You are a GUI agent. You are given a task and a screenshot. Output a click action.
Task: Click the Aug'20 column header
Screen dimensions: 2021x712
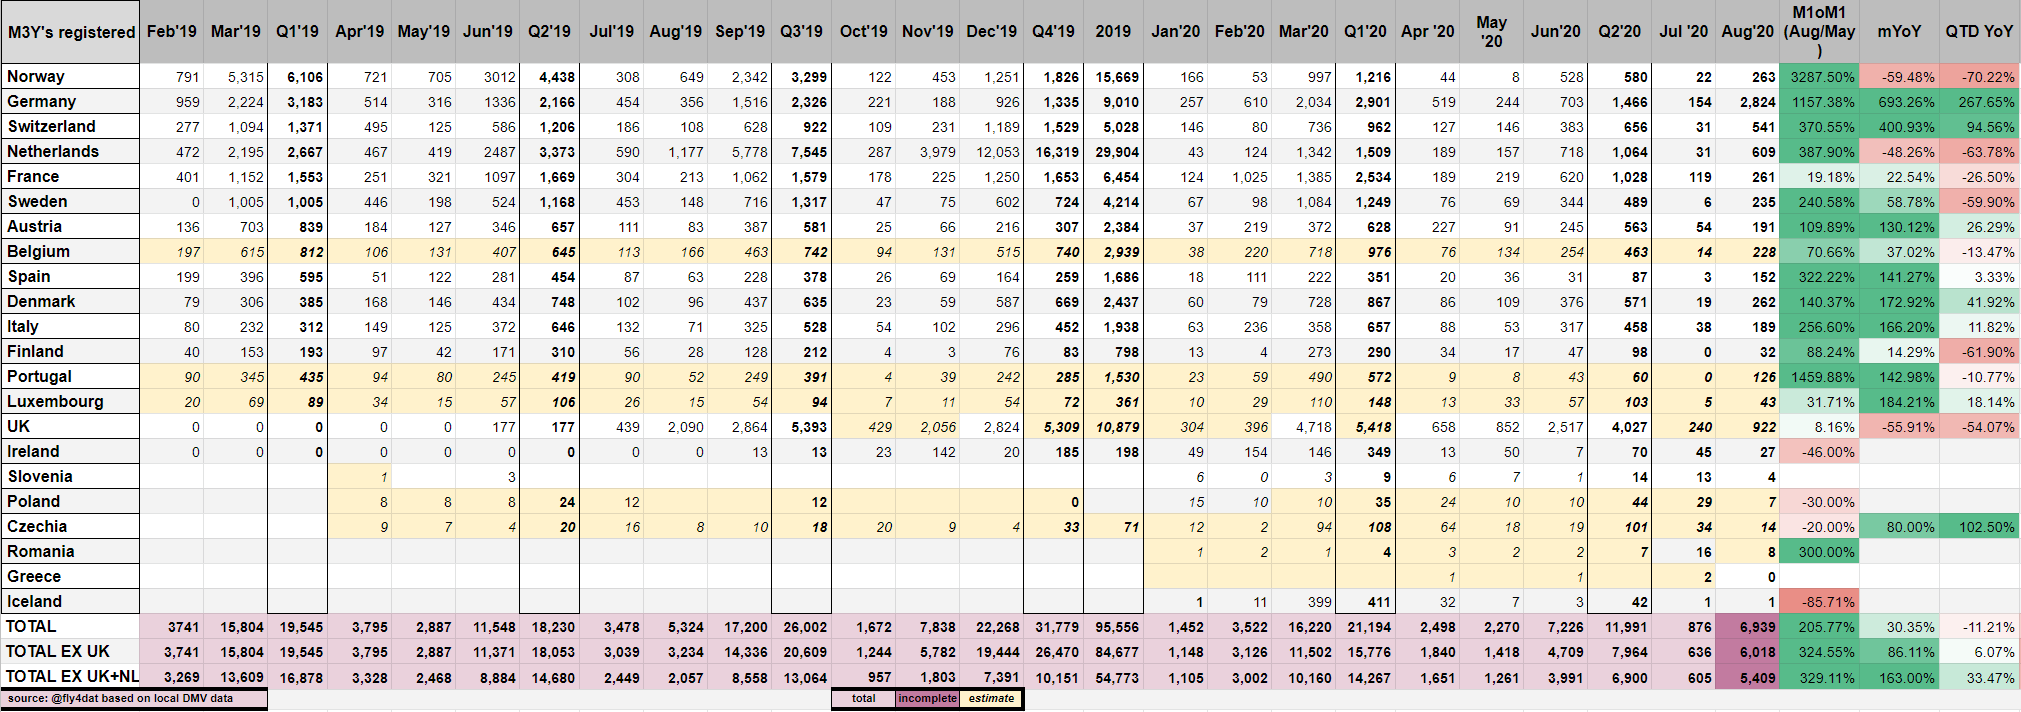pos(1747,32)
